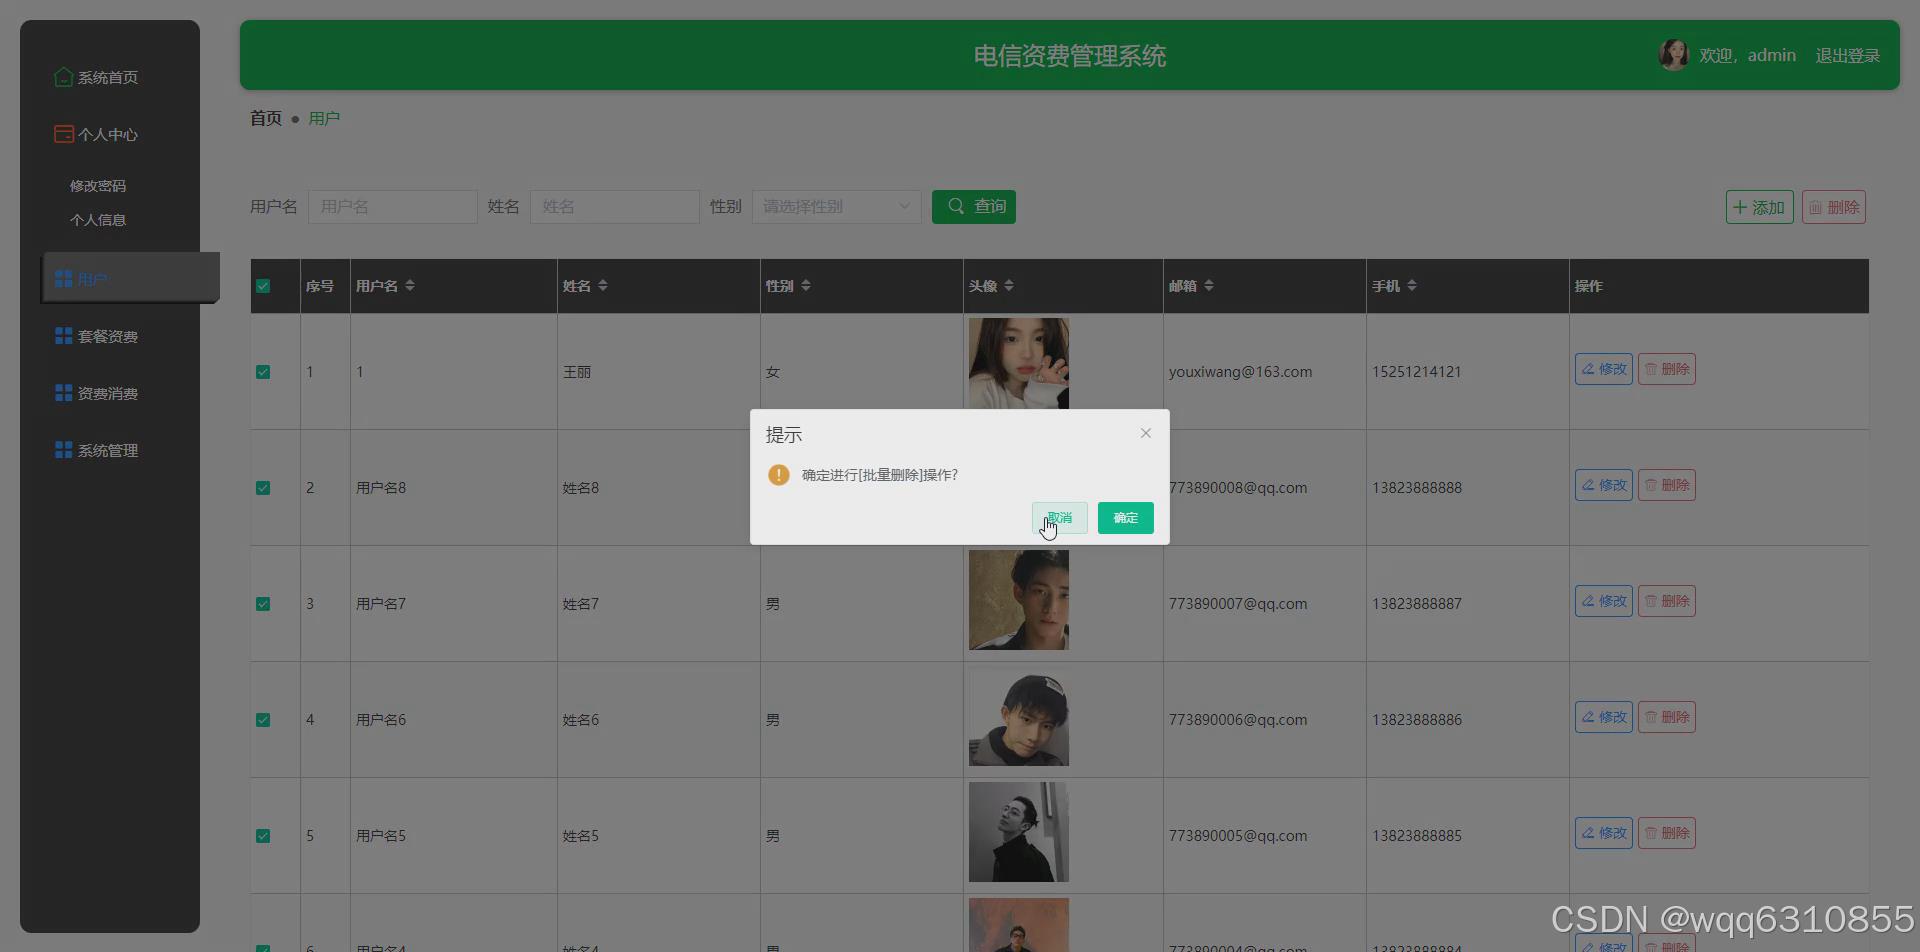Viewport: 1920px width, 952px height.
Task: Click 删除 for 用户名7 row
Action: (1666, 601)
